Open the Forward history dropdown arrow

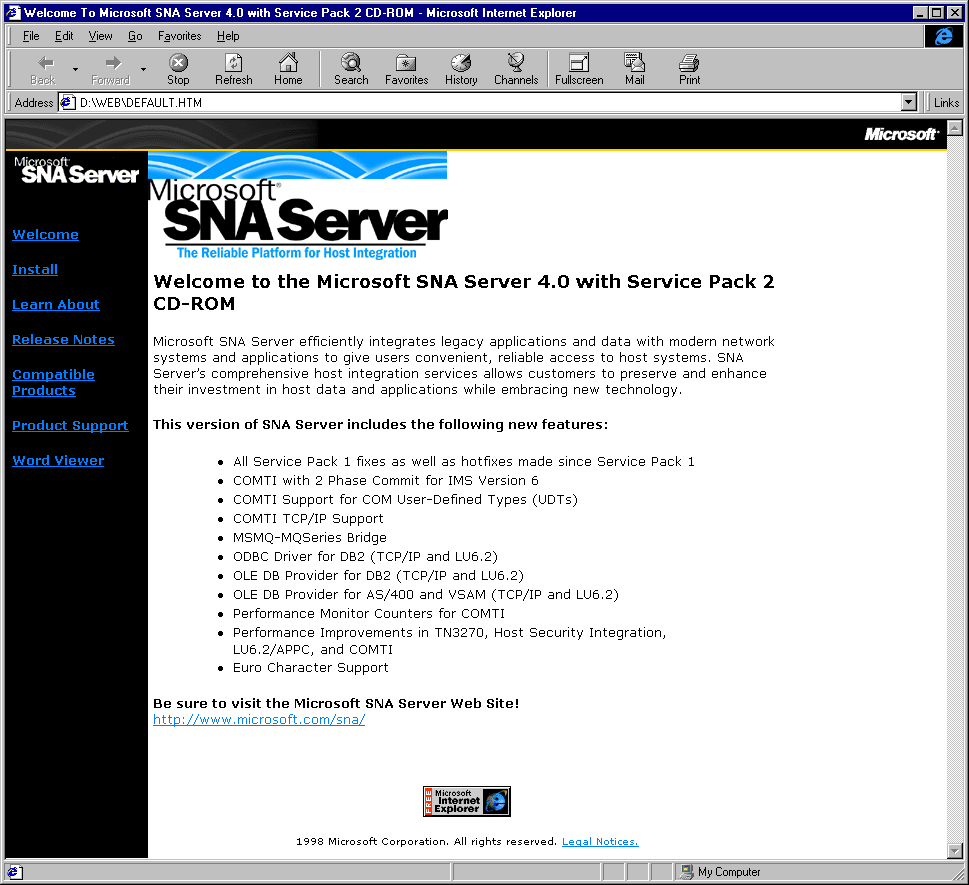[x=143, y=69]
